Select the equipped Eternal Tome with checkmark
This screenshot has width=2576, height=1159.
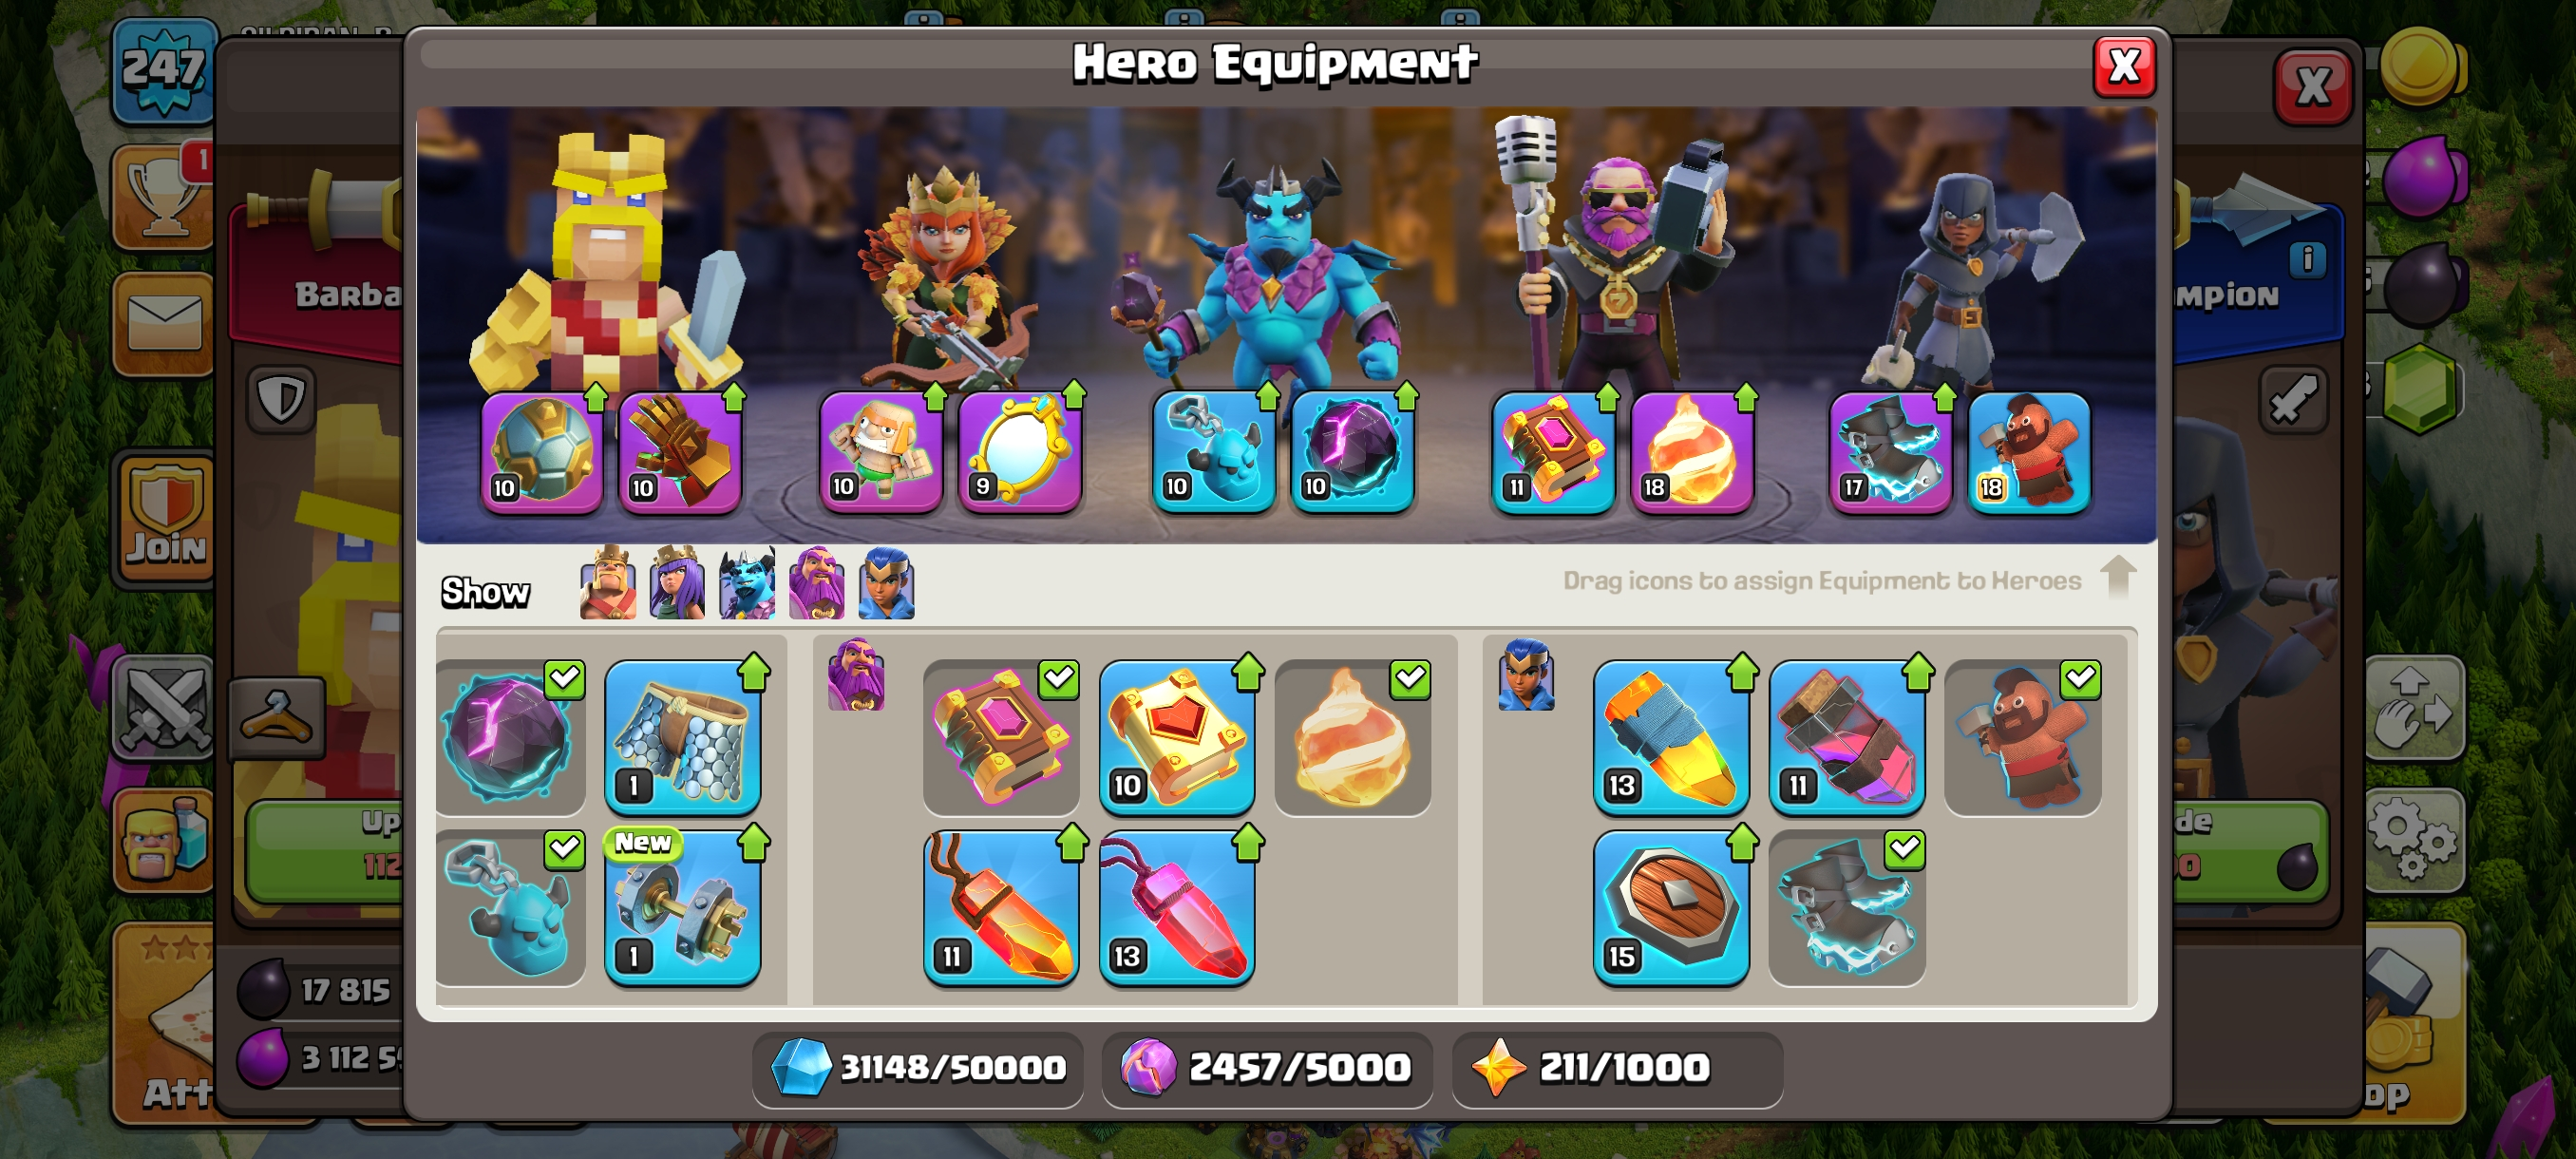[x=1001, y=737]
